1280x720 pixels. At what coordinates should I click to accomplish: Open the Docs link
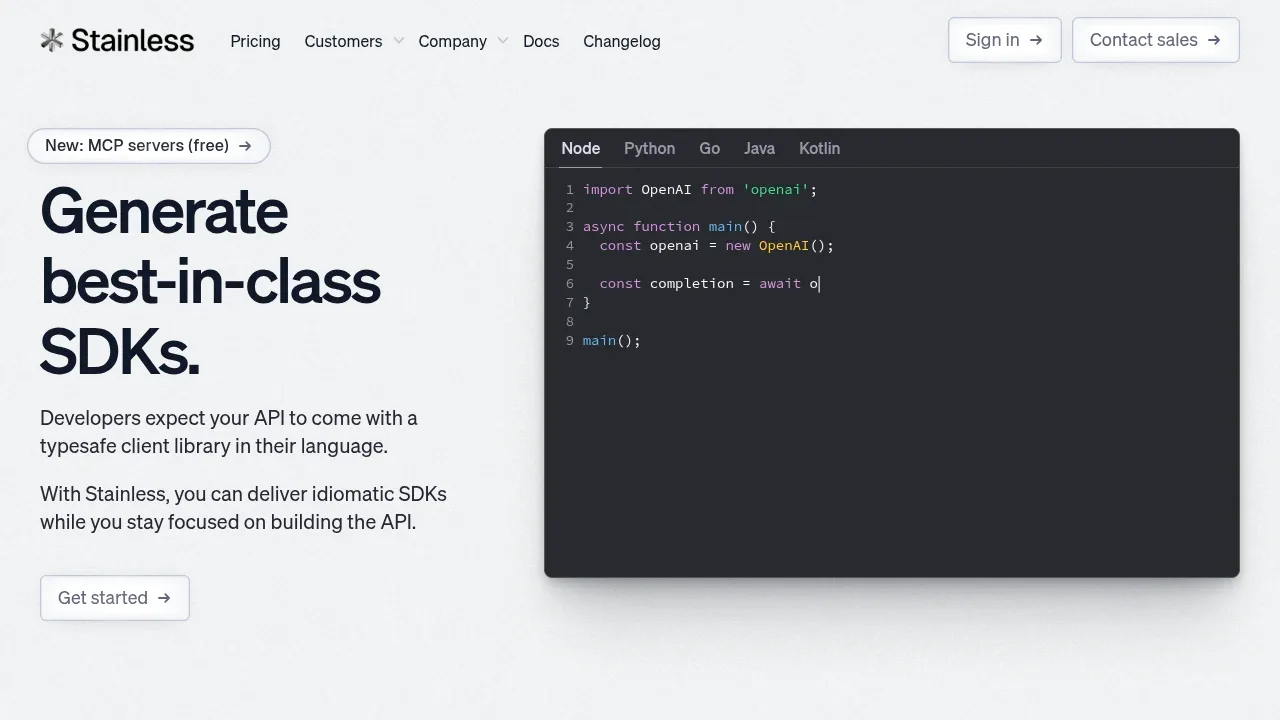541,41
